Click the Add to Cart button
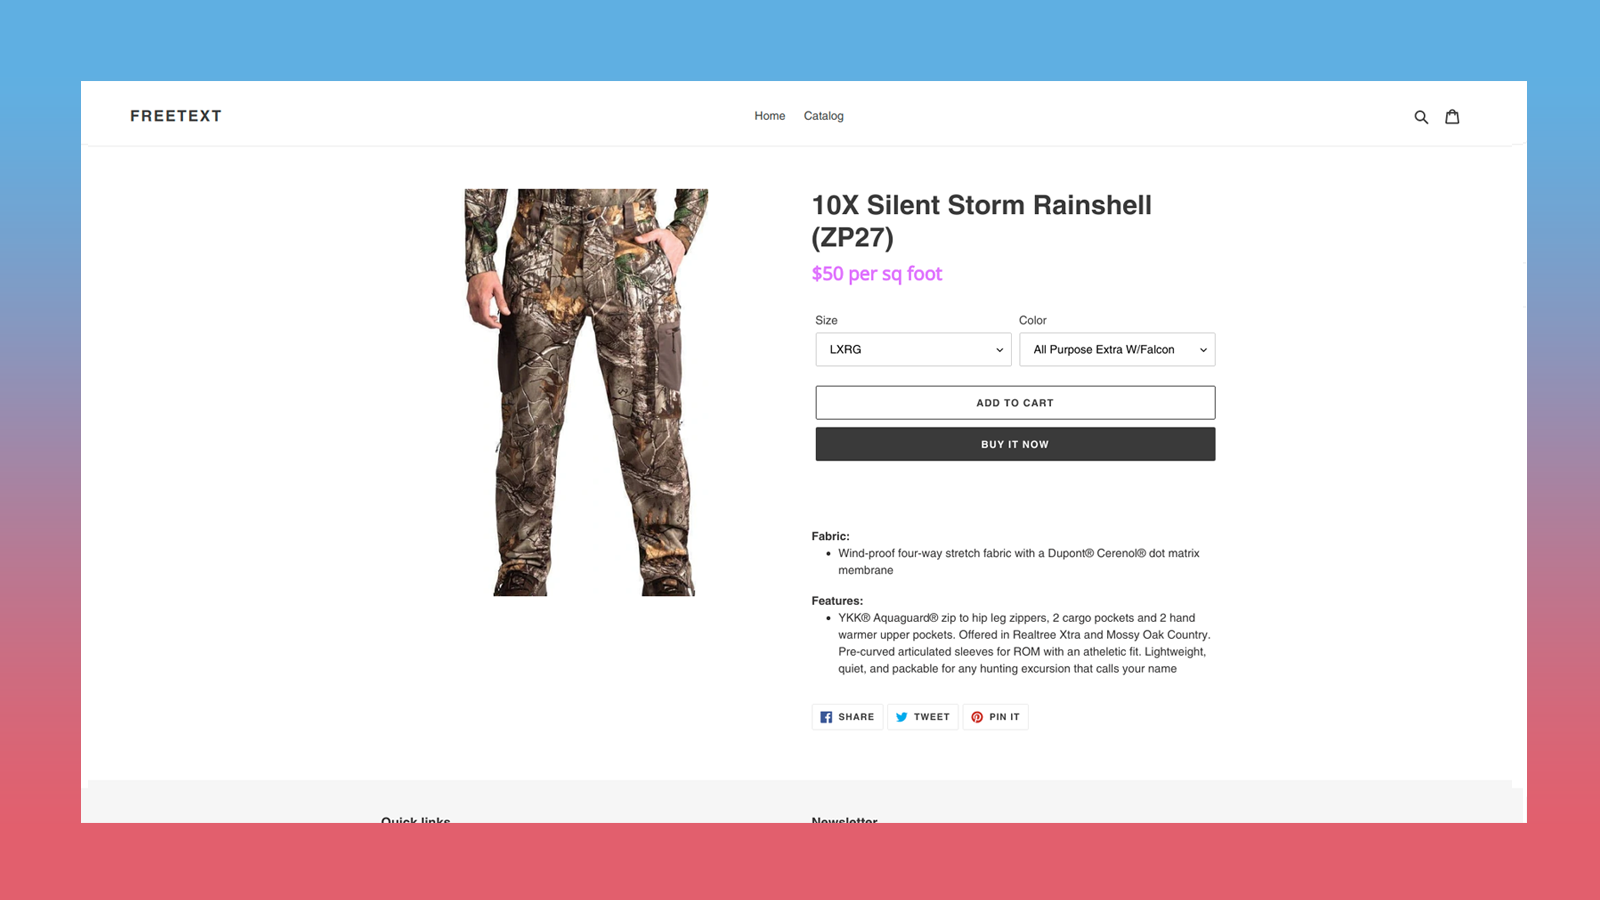This screenshot has height=900, width=1600. click(x=1014, y=402)
